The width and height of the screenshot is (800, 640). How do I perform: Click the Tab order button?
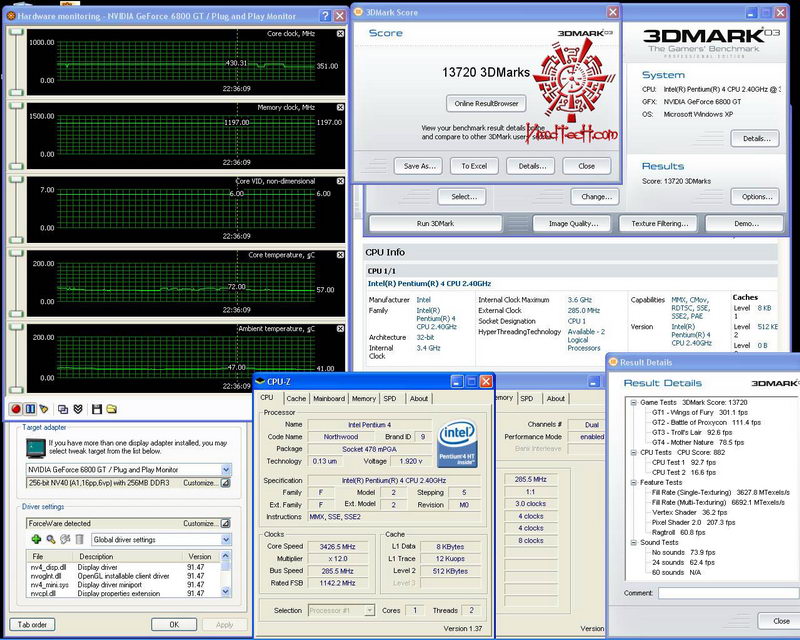(x=32, y=625)
